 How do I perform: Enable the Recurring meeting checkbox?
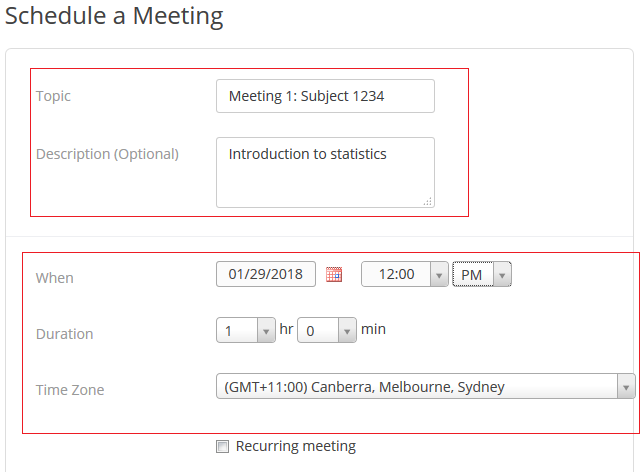coord(223,447)
